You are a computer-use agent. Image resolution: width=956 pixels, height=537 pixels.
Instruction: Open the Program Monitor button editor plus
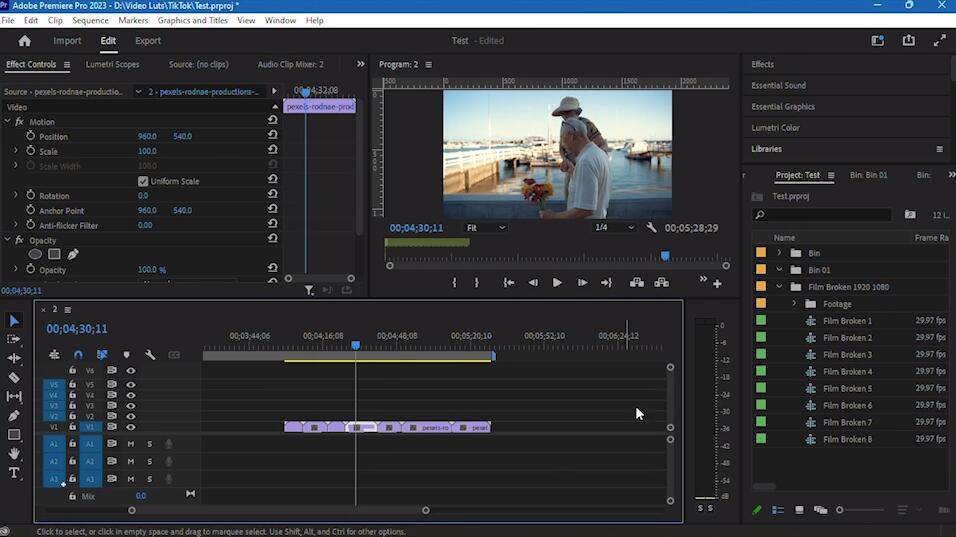point(717,284)
